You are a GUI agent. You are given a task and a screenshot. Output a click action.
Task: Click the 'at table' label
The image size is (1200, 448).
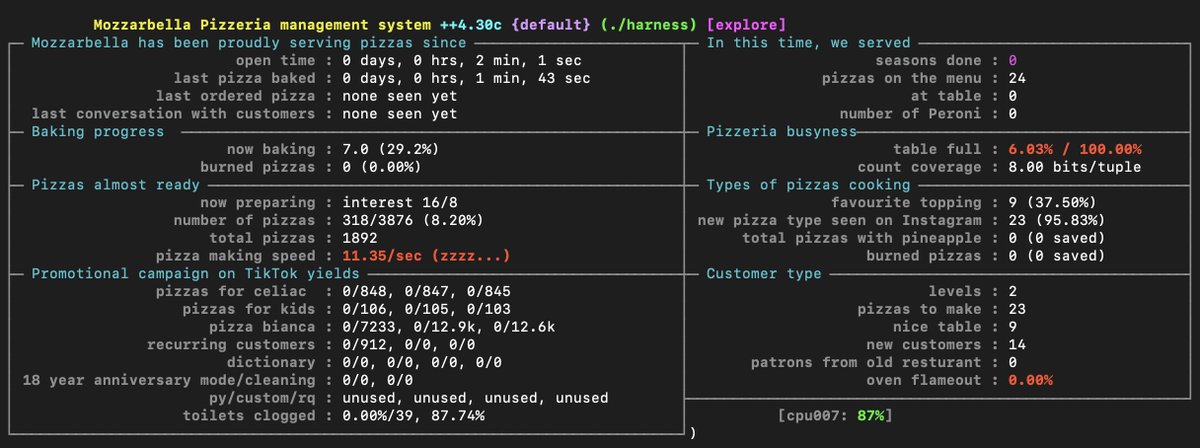tap(944, 96)
